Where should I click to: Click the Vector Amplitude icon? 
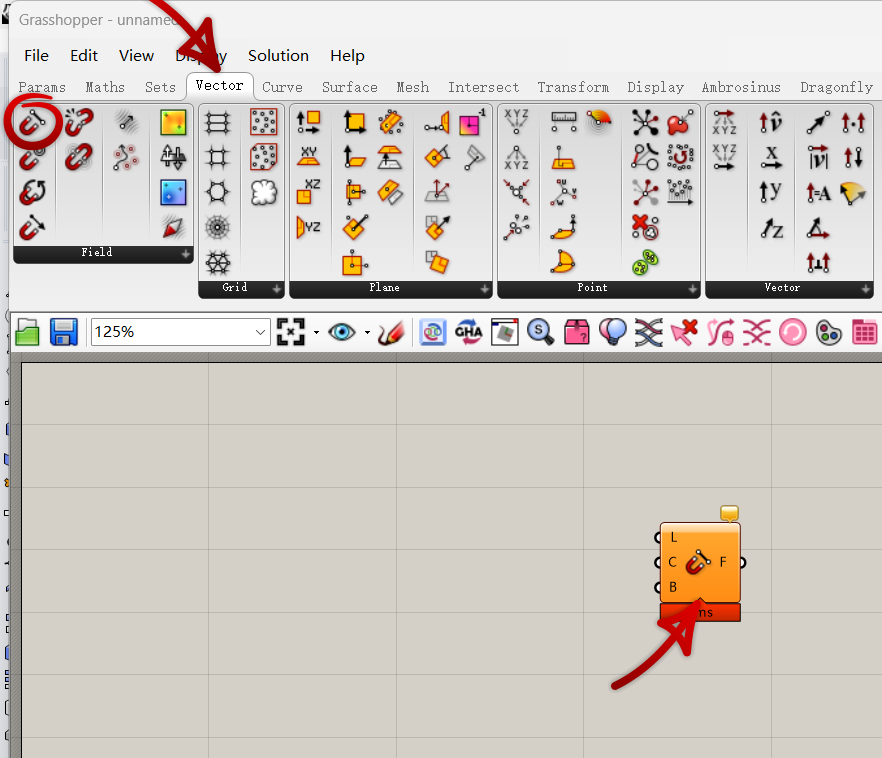[818, 193]
